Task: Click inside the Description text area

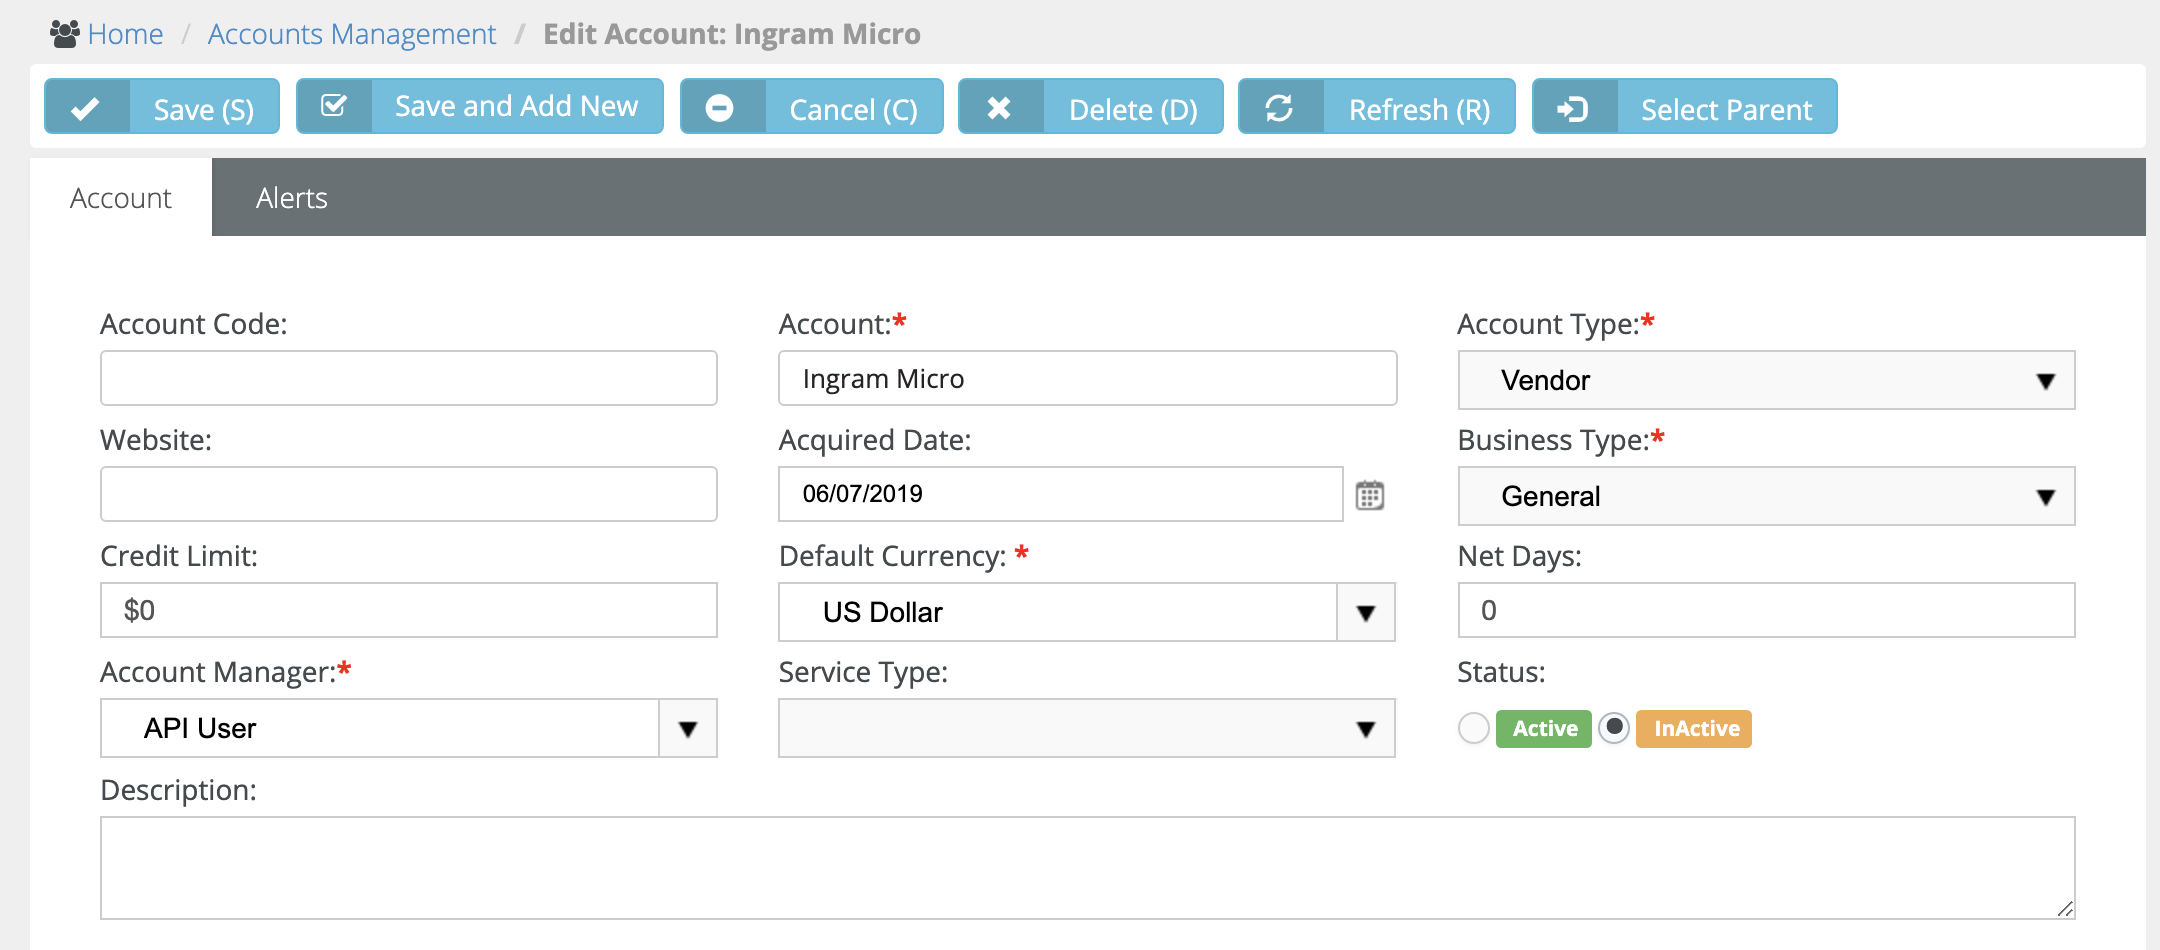Action: tap(1087, 868)
